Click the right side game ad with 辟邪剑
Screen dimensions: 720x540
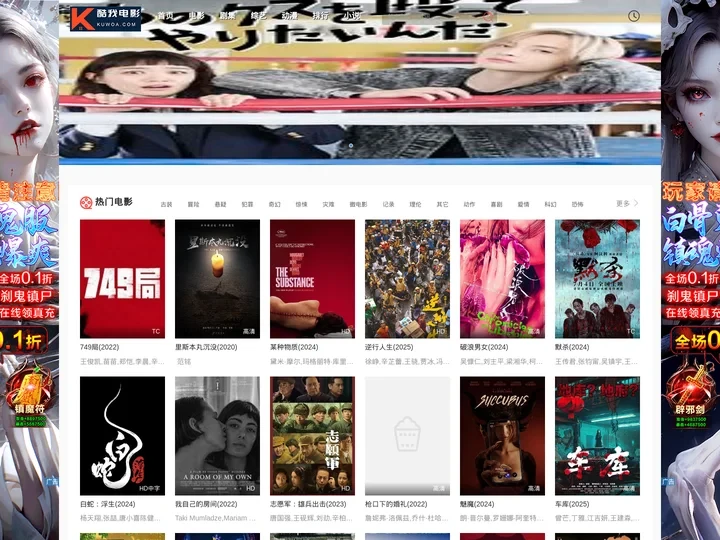pos(691,270)
